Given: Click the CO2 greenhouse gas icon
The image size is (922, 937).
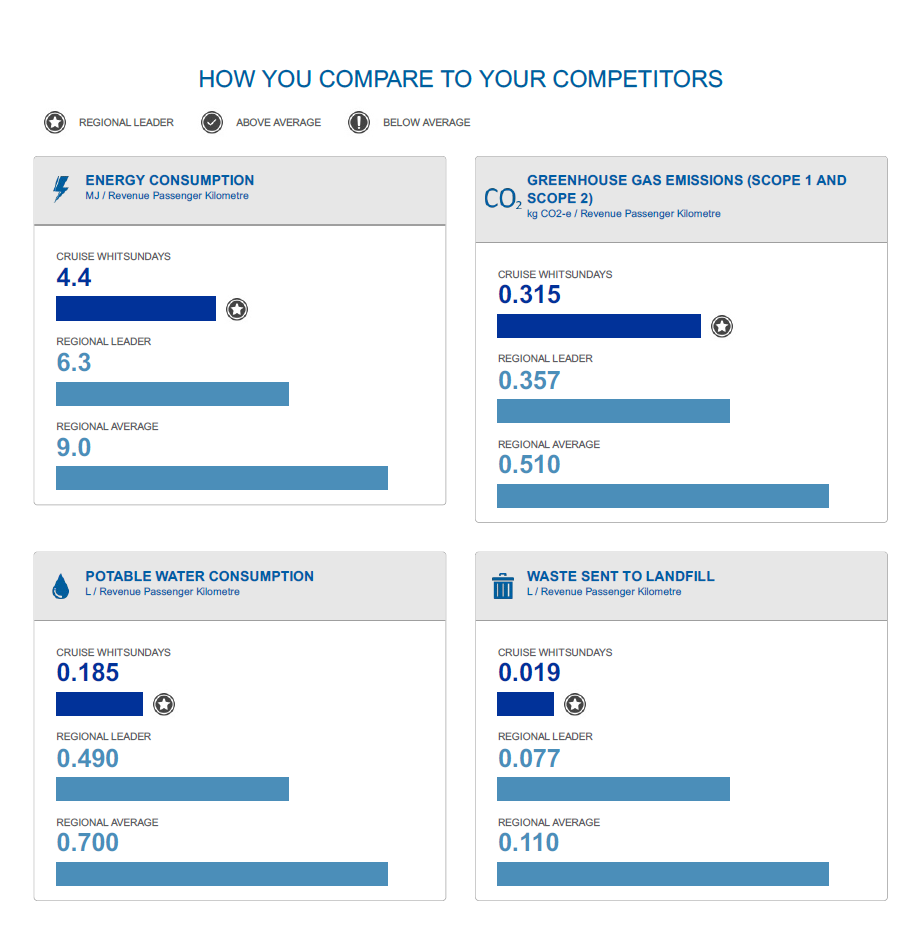Looking at the screenshot, I should click(502, 199).
